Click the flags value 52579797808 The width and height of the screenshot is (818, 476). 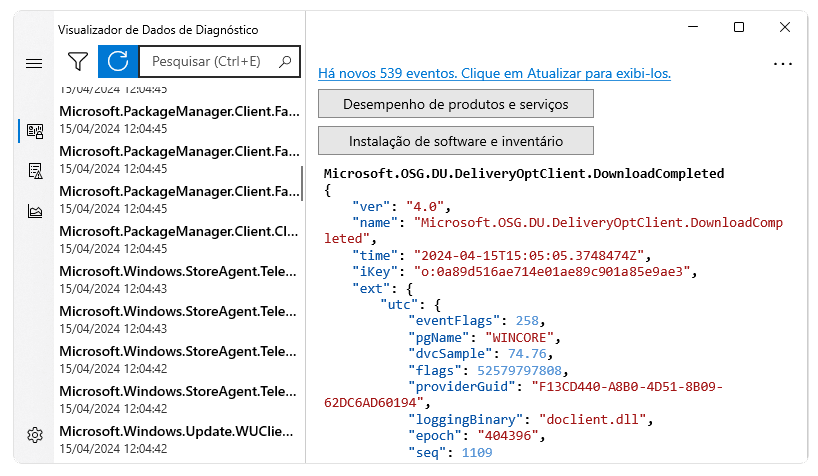click(519, 371)
